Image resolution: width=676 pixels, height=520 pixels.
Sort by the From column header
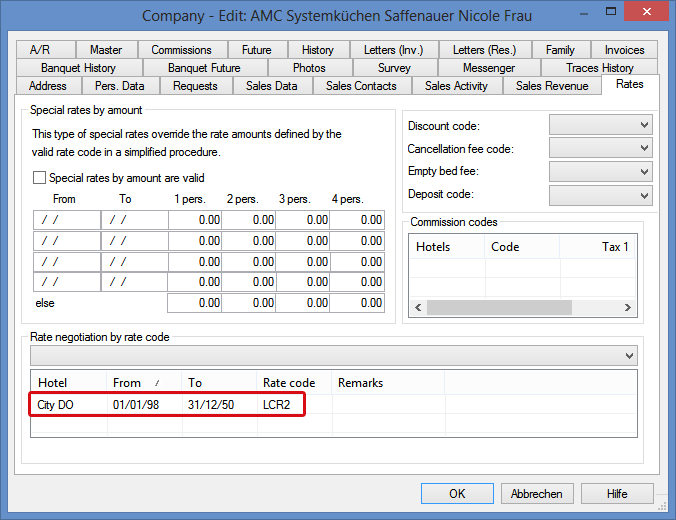[144, 382]
